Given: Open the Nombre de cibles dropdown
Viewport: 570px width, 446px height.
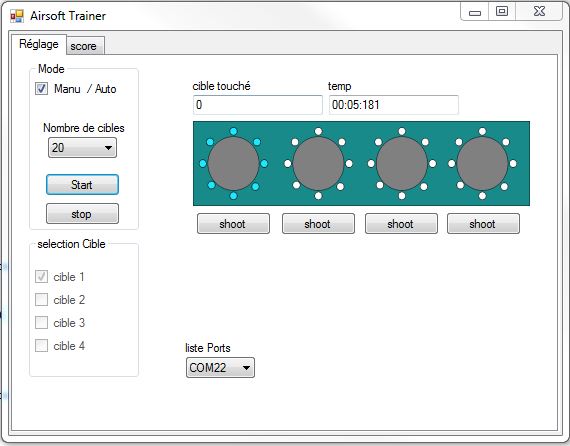Looking at the screenshot, I should click(x=83, y=148).
